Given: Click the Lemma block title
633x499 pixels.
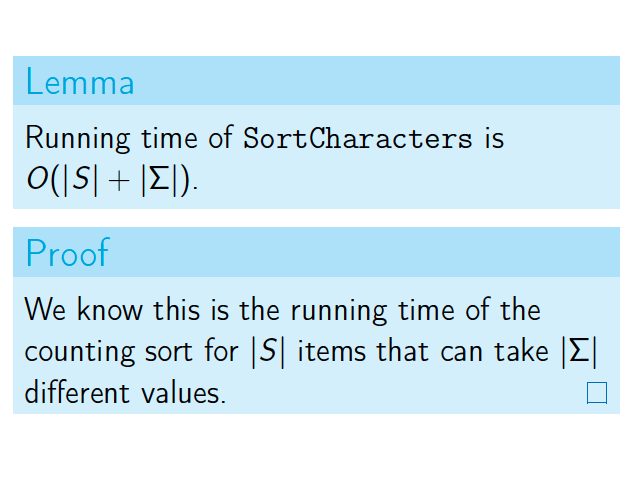Looking at the screenshot, I should click(80, 82).
